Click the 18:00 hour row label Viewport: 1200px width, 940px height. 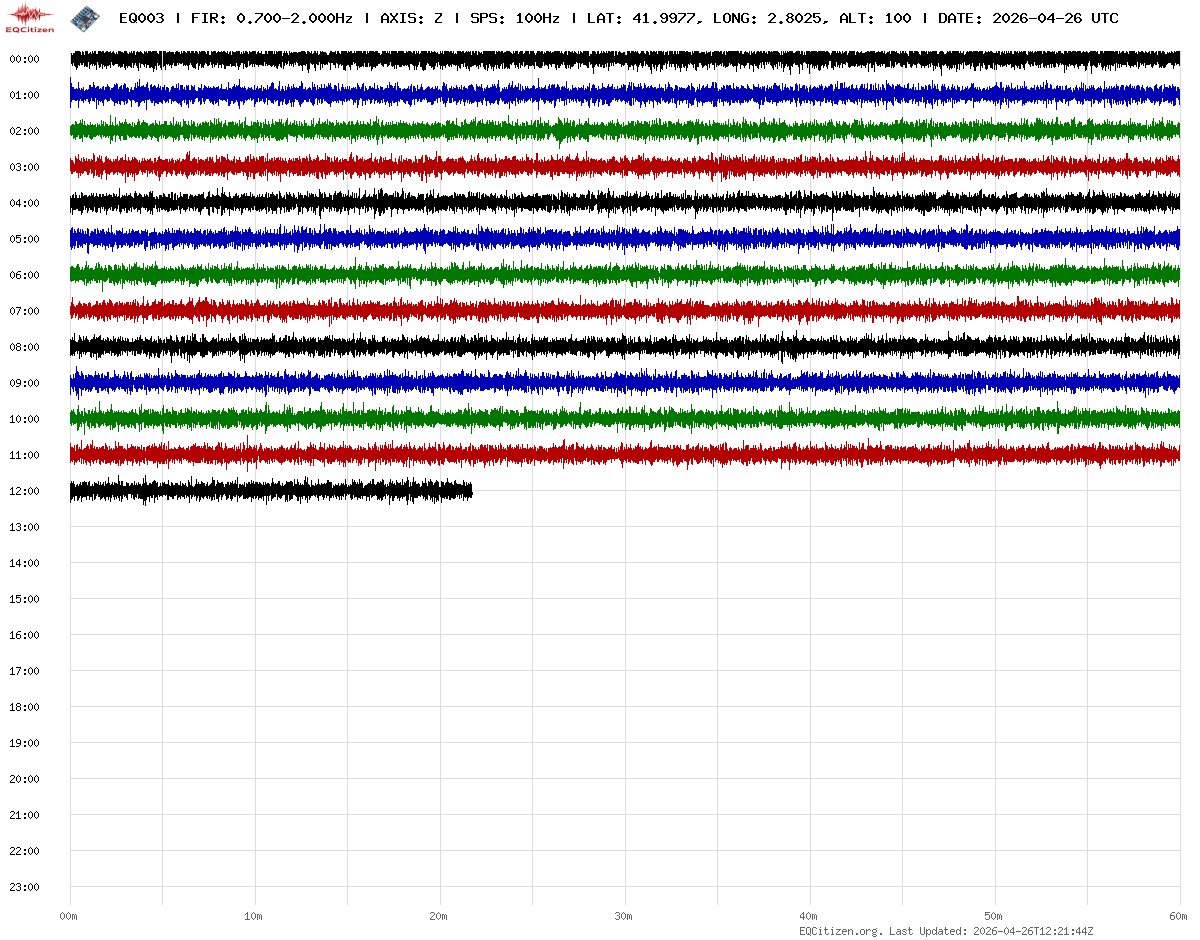coord(24,707)
